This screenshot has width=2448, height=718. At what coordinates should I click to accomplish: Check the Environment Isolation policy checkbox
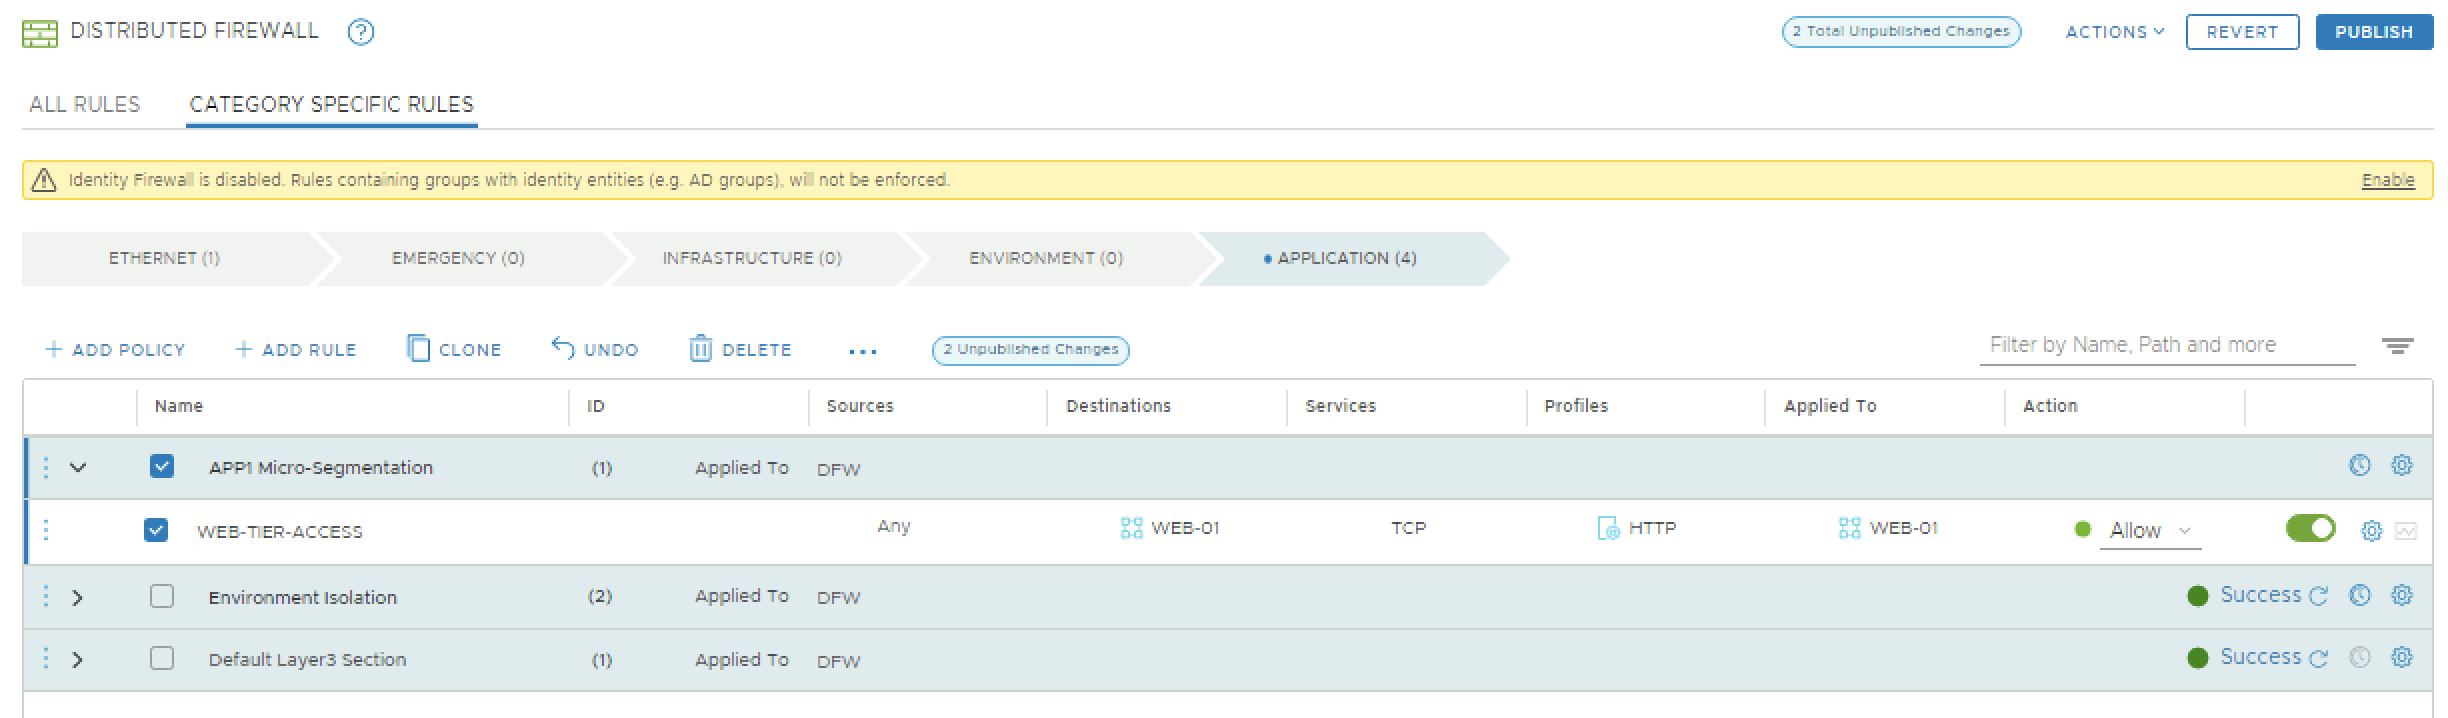pyautogui.click(x=162, y=597)
